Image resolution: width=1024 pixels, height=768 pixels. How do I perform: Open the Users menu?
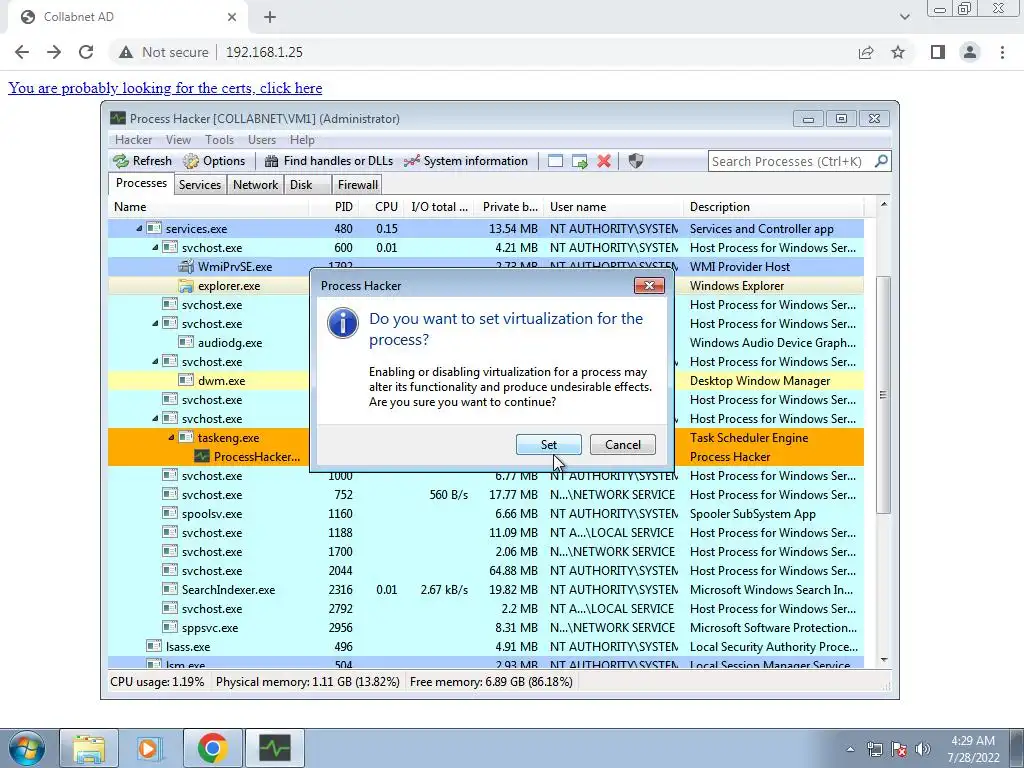tap(262, 140)
